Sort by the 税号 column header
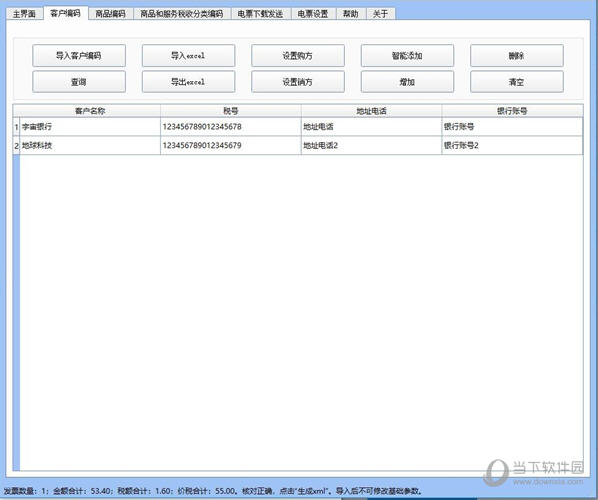This screenshot has width=598, height=500. pos(231,111)
